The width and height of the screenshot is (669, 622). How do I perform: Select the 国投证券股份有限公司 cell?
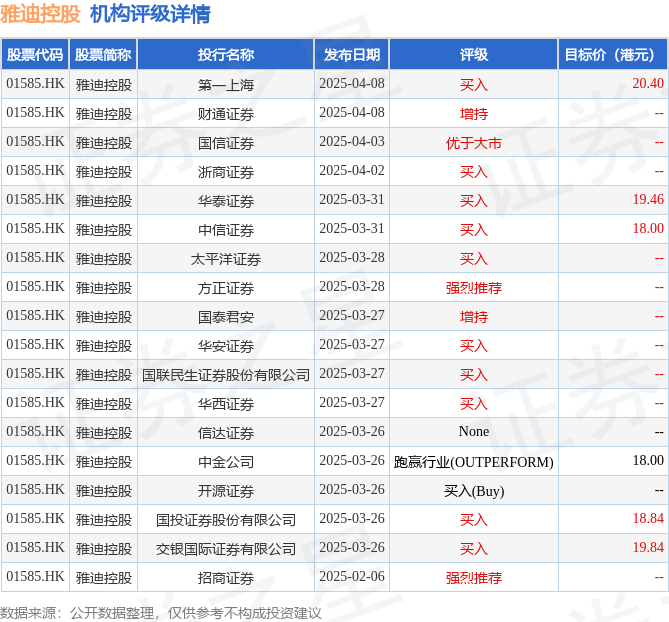pyautogui.click(x=226, y=520)
